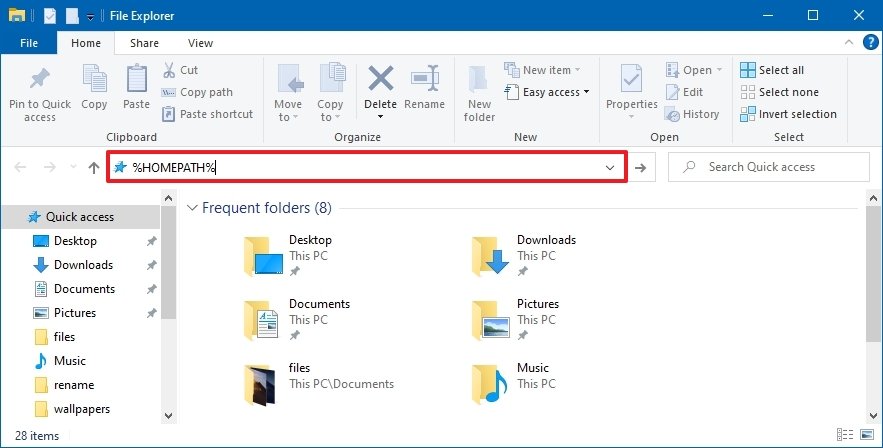
Task: Click the Go to arrow button
Action: coord(640,167)
